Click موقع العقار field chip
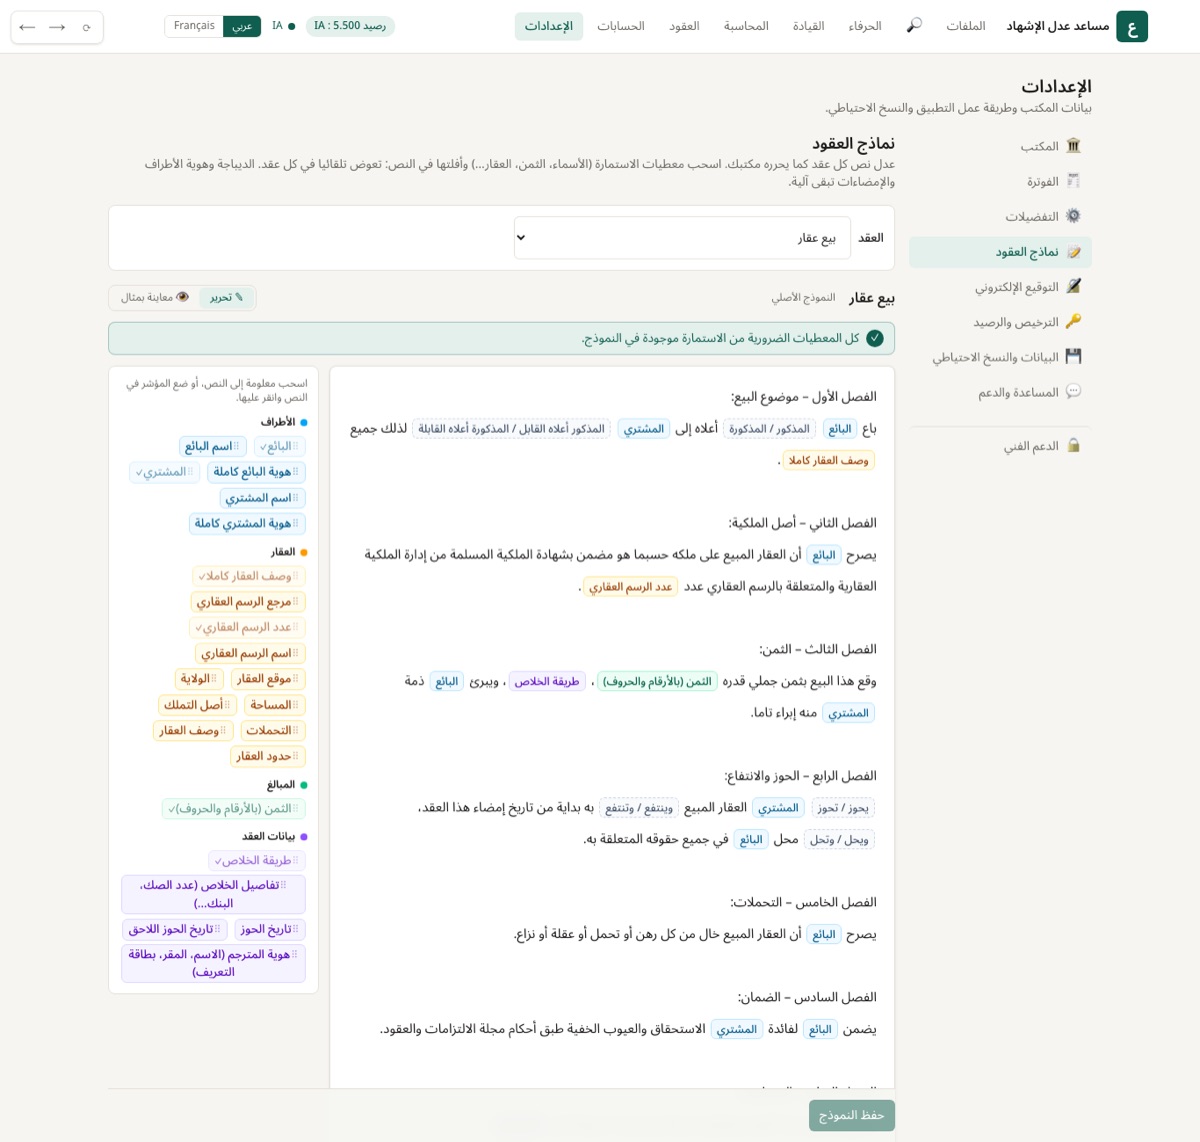Image resolution: width=1200 pixels, height=1142 pixels. 268,679
